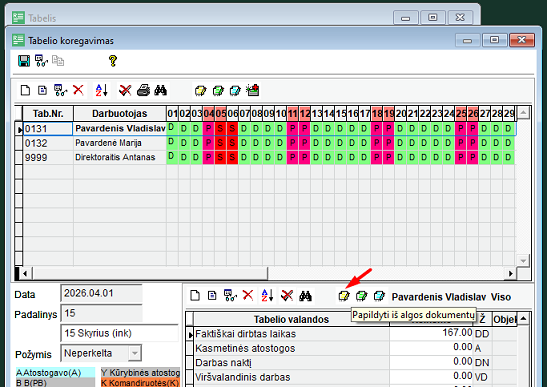Screen dimensions: 547x387
Task: Click the Darbuotojas column header
Action: click(x=120, y=113)
